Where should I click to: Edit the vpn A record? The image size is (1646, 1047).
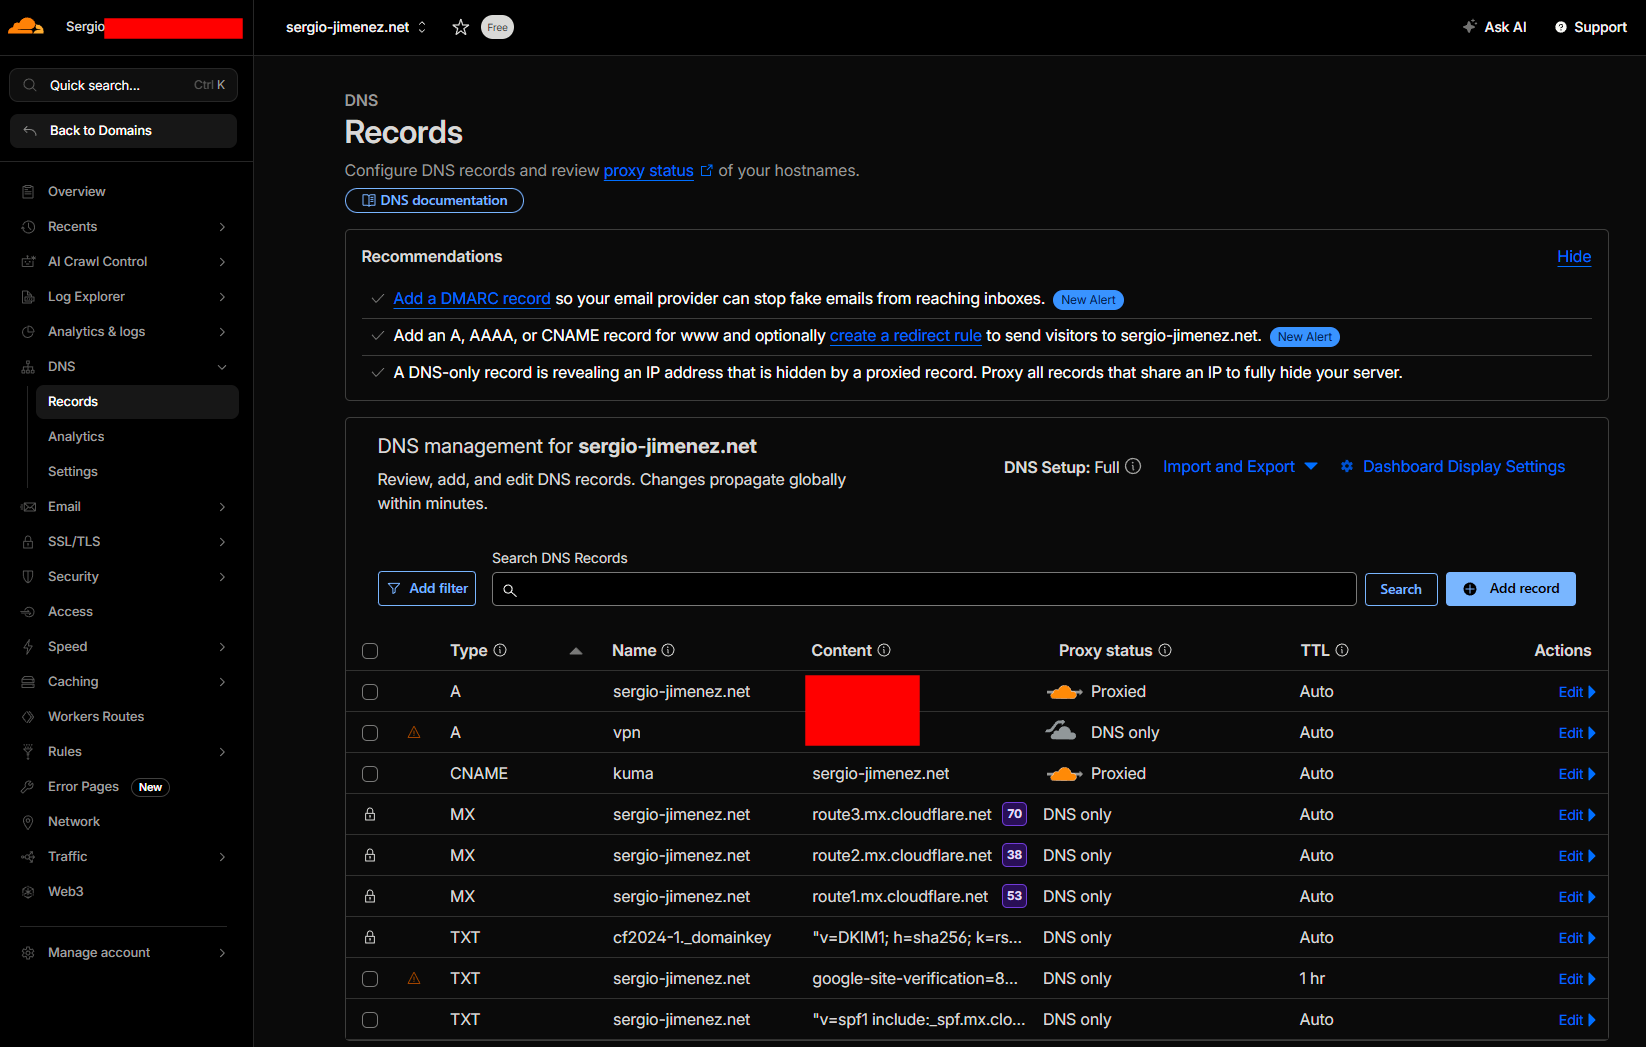click(x=1577, y=733)
